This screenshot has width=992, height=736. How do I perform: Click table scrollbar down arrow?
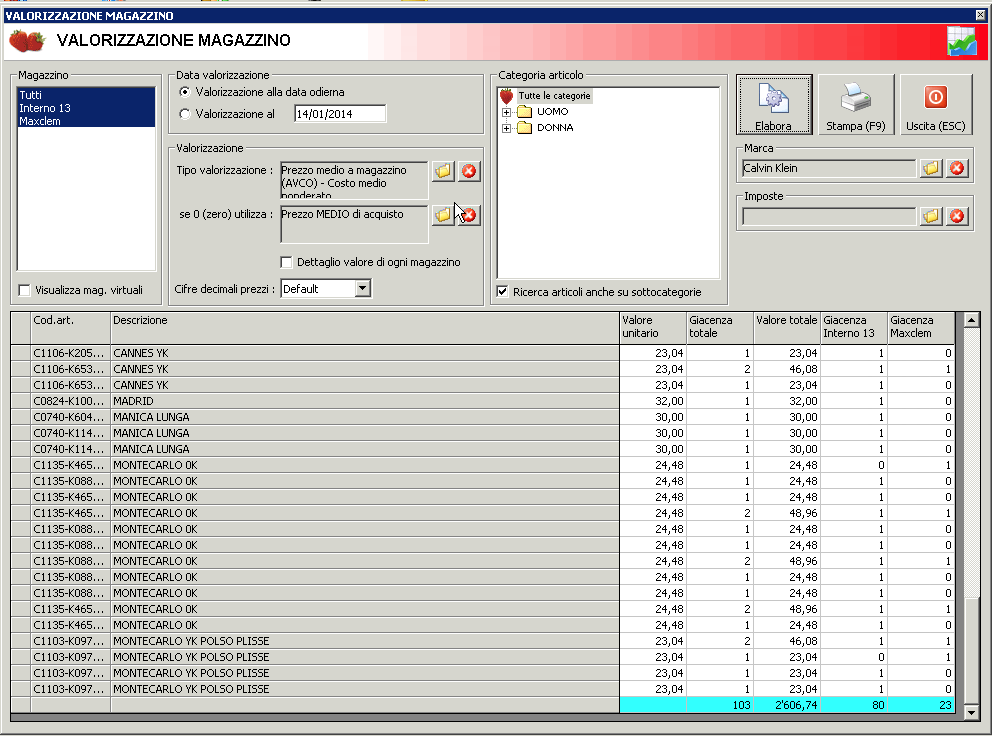[x=970, y=712]
